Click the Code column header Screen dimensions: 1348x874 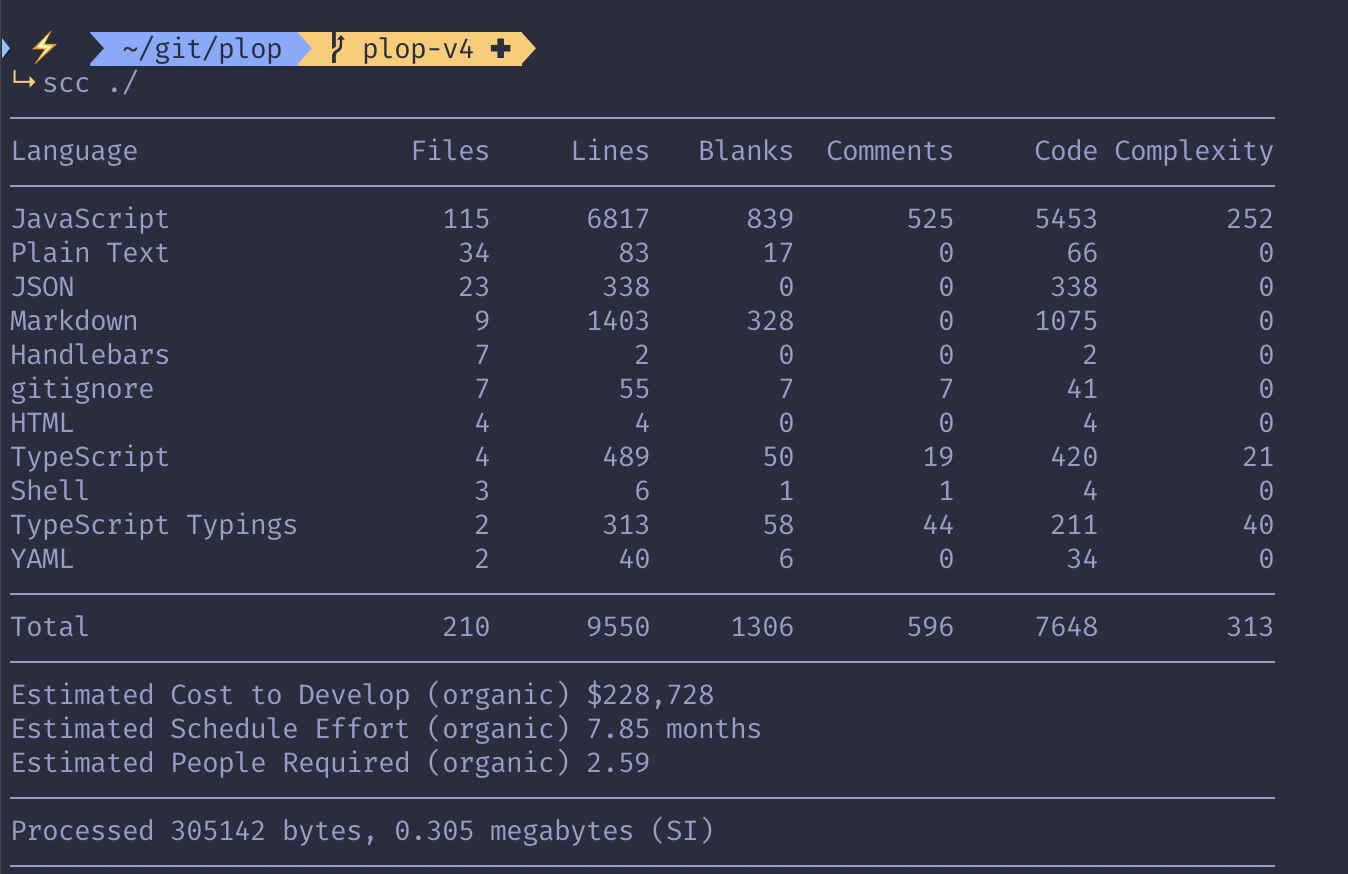coord(1066,150)
